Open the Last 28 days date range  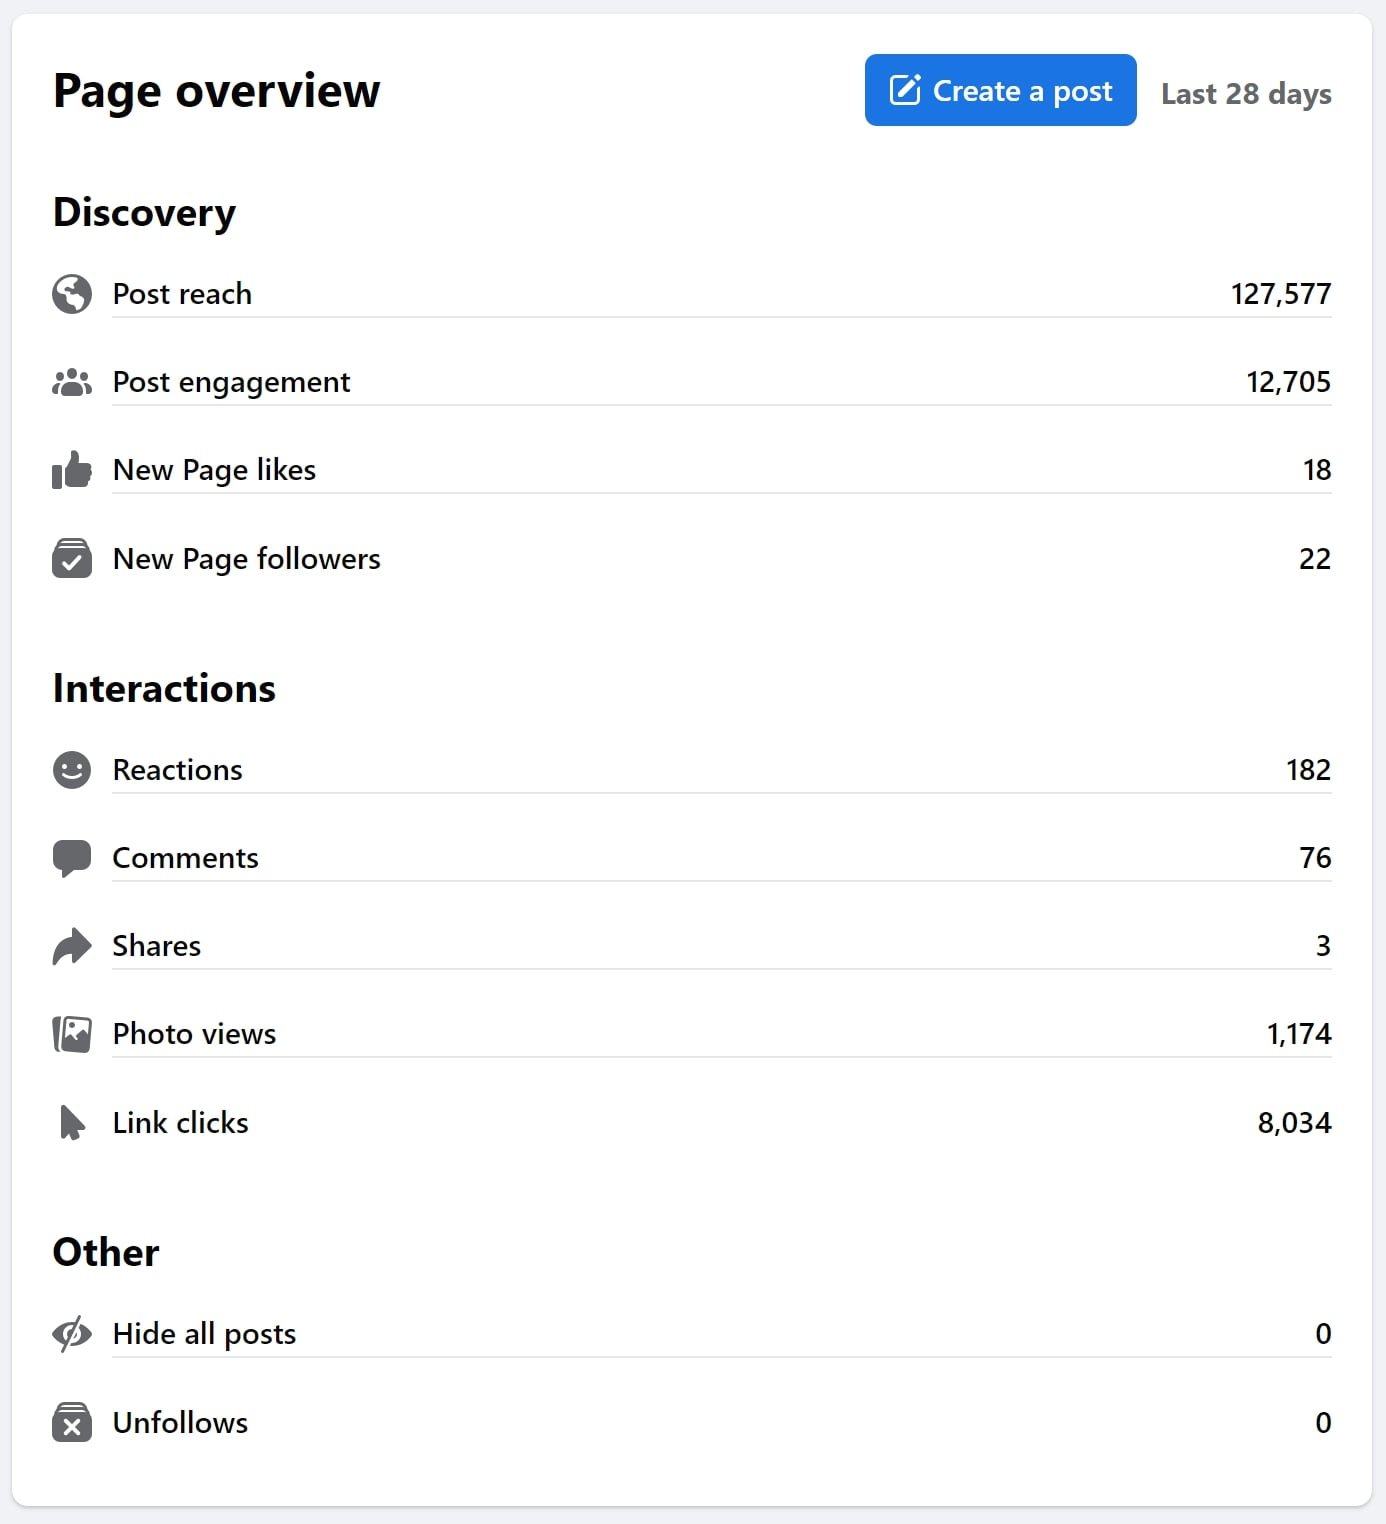pyautogui.click(x=1246, y=94)
